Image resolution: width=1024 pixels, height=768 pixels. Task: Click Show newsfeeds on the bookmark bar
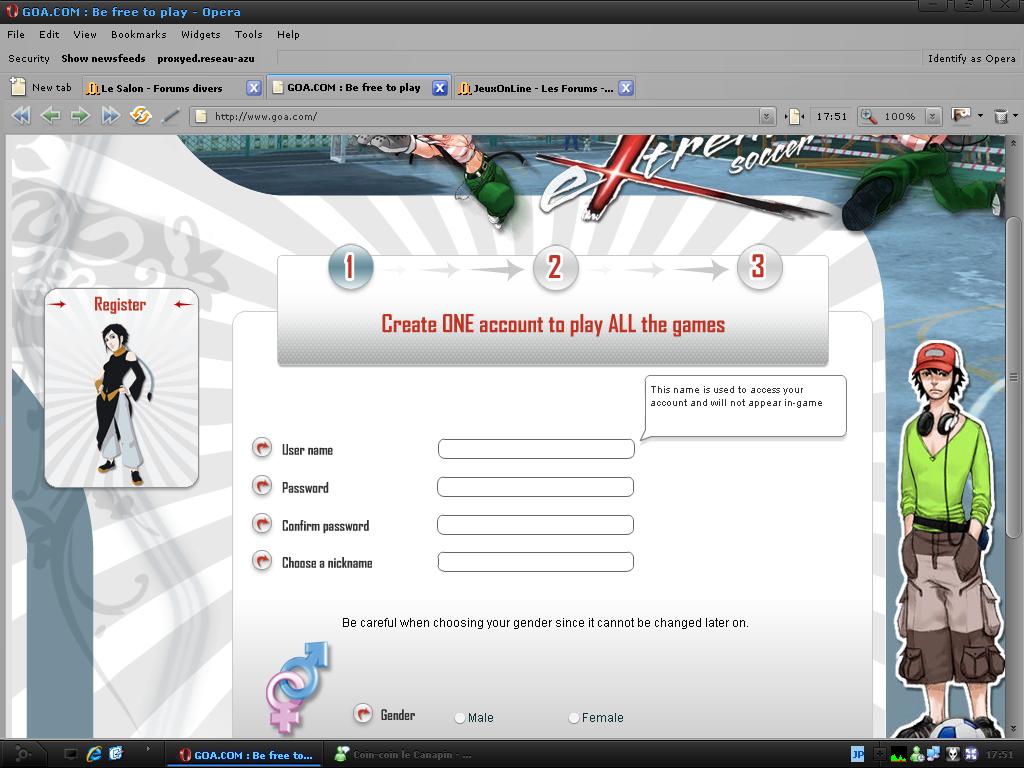coord(103,59)
